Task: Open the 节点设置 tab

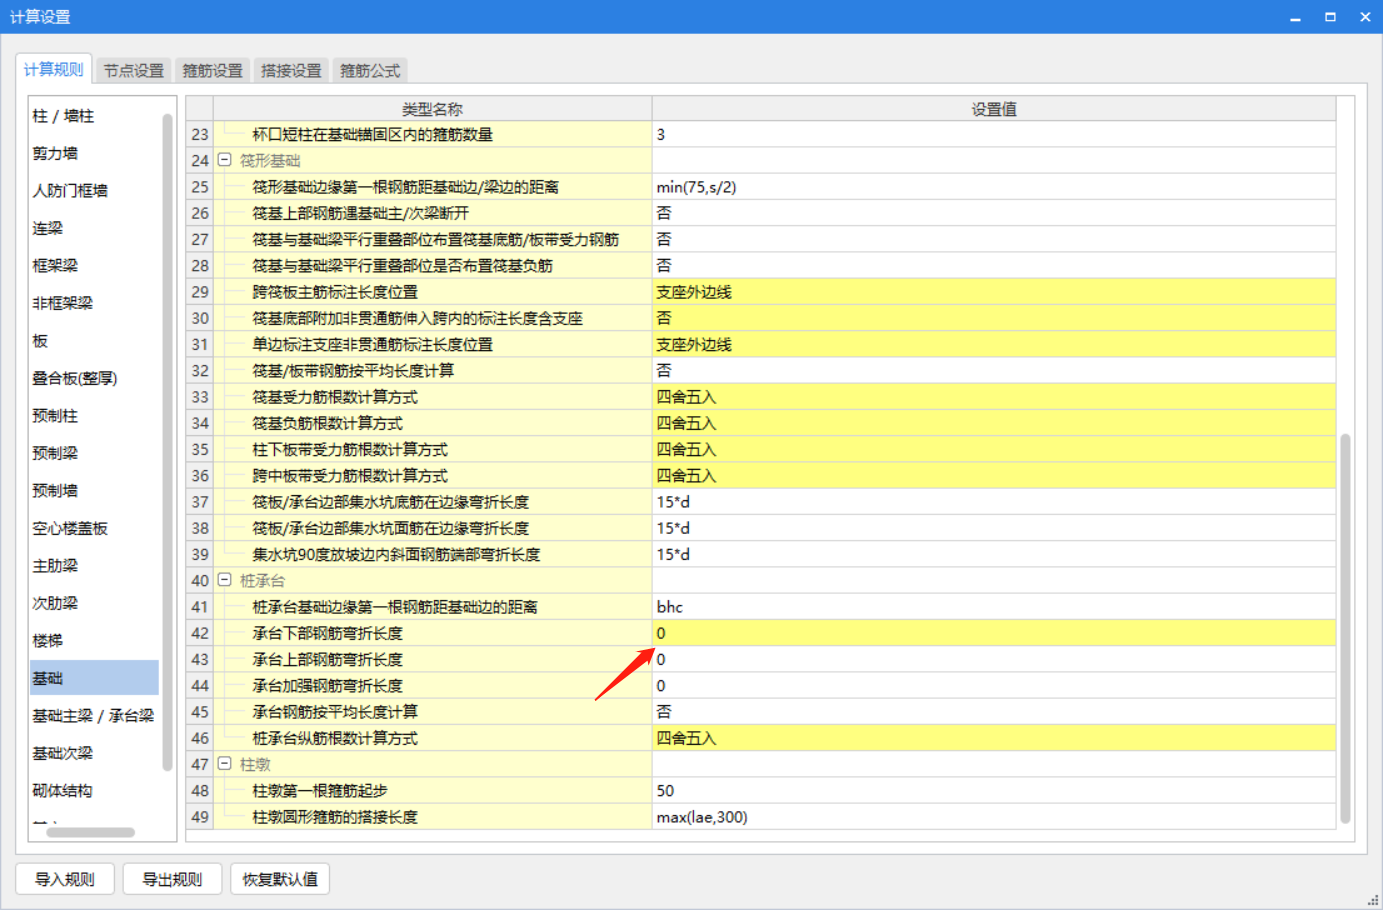Action: coord(133,70)
